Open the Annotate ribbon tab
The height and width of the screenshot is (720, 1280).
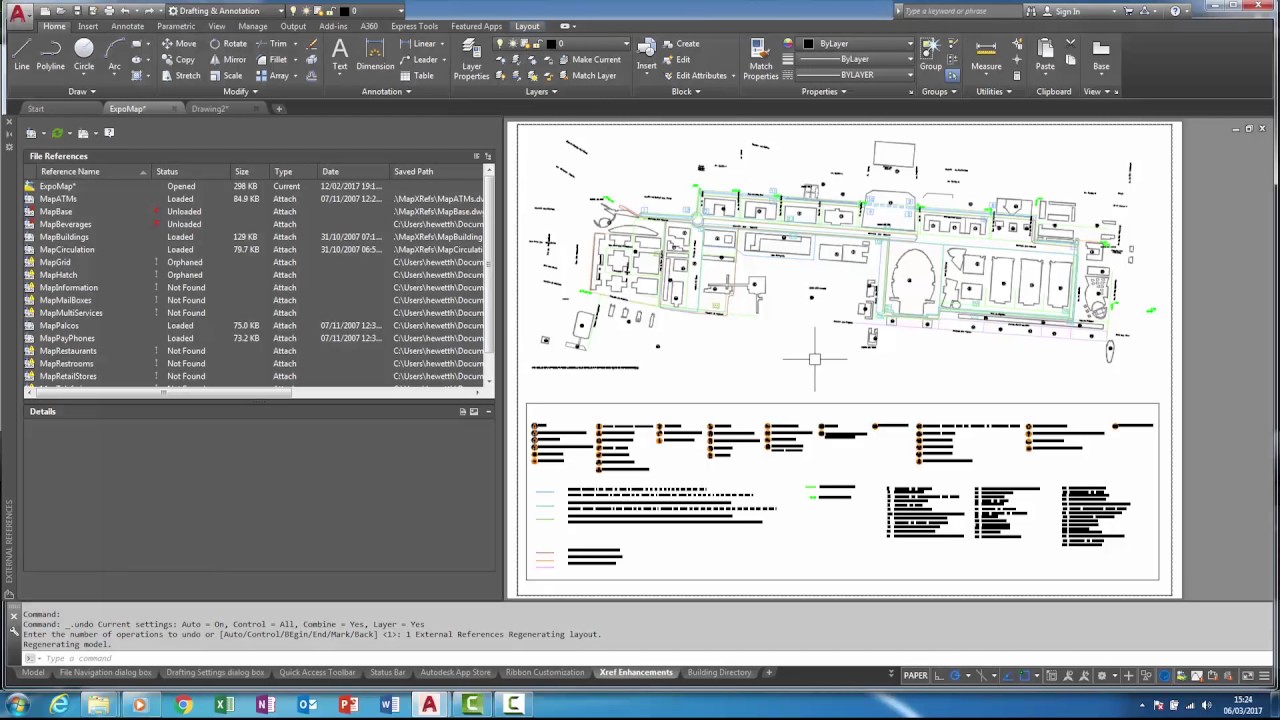pos(127,27)
